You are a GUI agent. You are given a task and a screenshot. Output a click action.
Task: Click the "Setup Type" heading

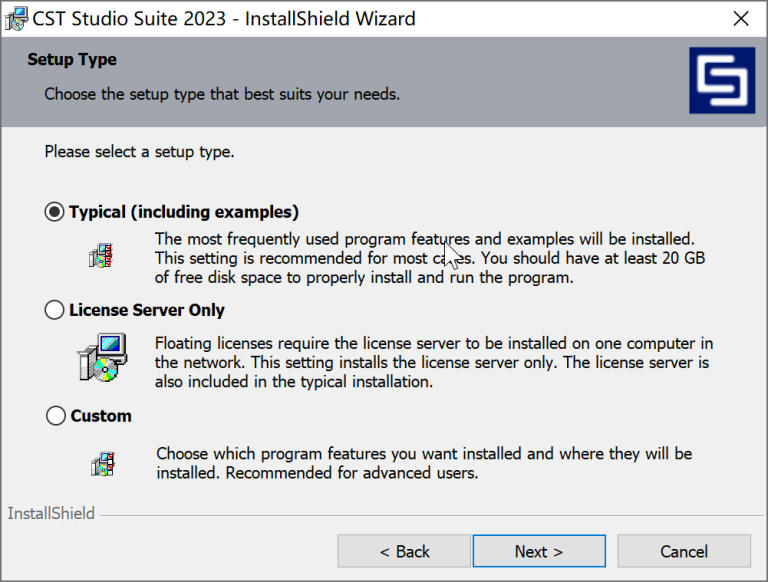72,60
